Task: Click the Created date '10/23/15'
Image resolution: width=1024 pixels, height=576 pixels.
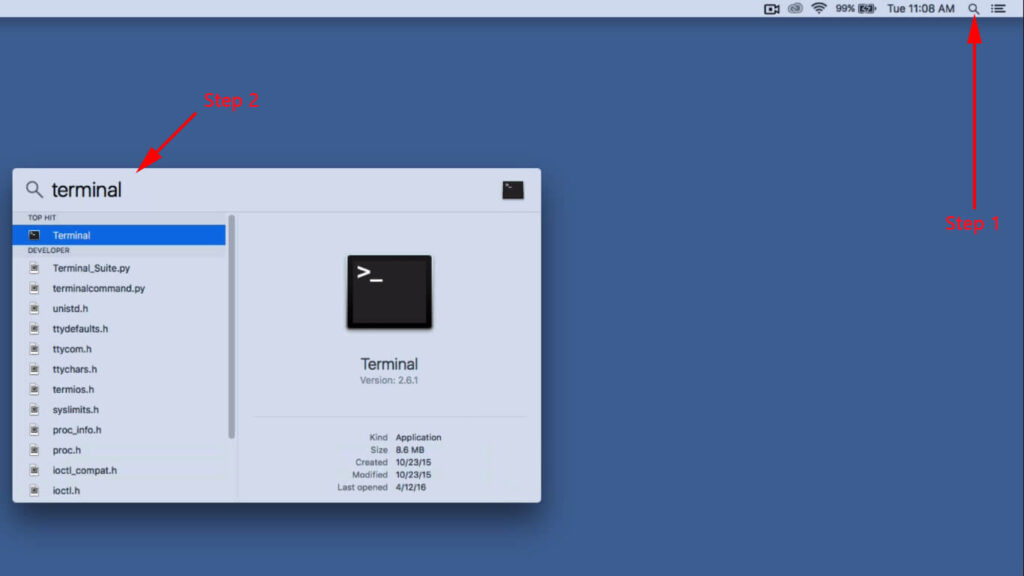Action: tap(413, 462)
